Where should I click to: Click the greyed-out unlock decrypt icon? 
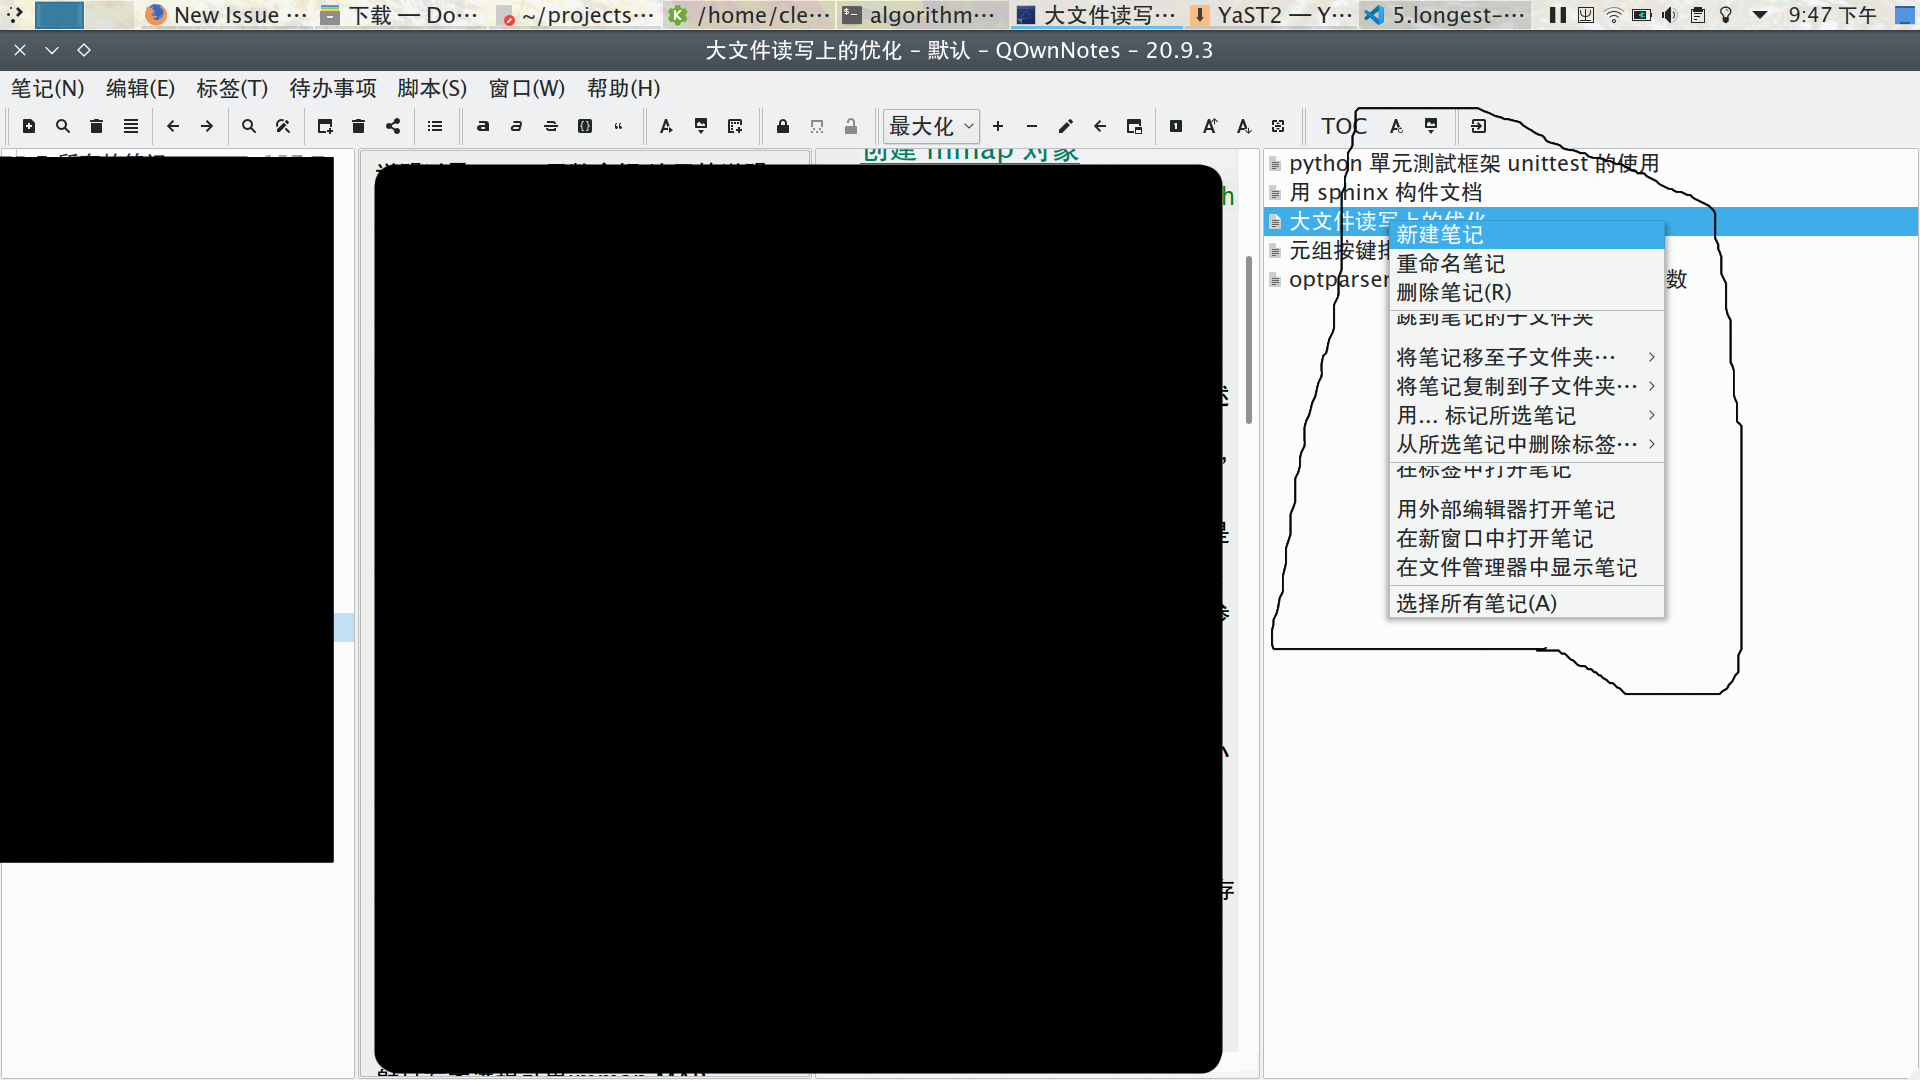pyautogui.click(x=851, y=126)
